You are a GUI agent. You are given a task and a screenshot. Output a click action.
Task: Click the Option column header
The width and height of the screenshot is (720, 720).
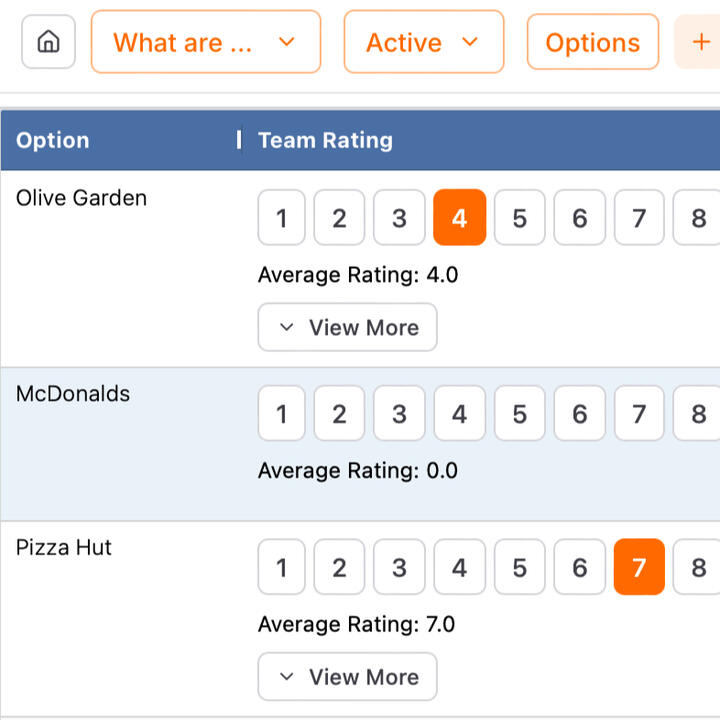(53, 140)
